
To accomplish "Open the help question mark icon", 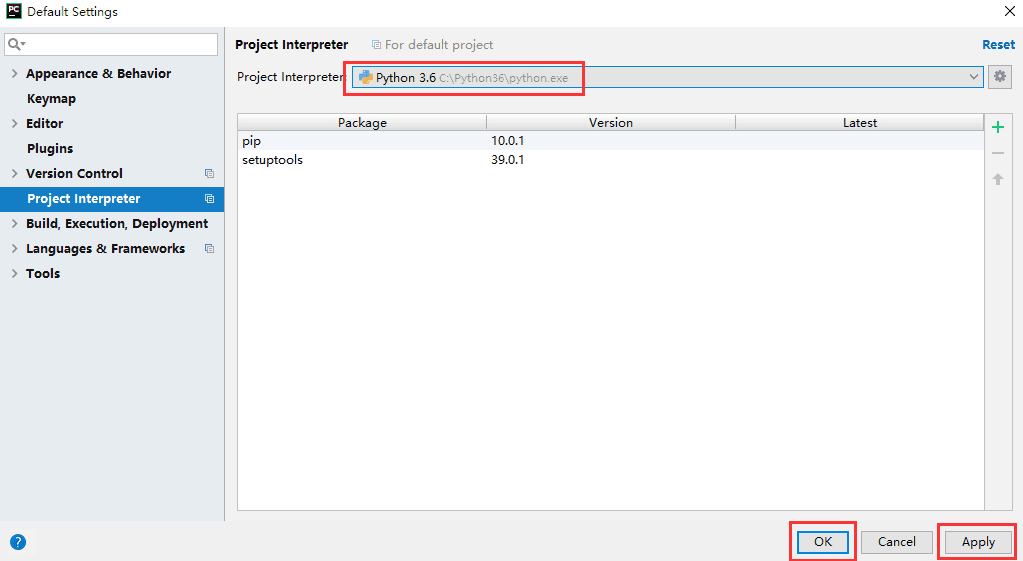I will (x=18, y=541).
